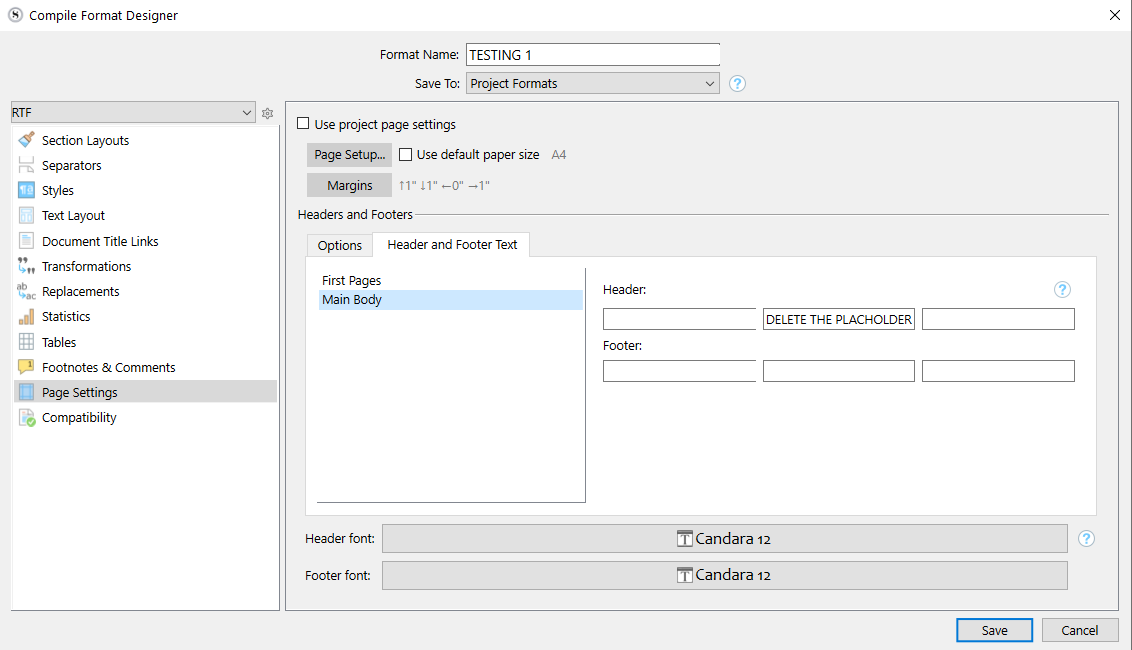
Task: Click the Page Setup button
Action: coord(349,155)
